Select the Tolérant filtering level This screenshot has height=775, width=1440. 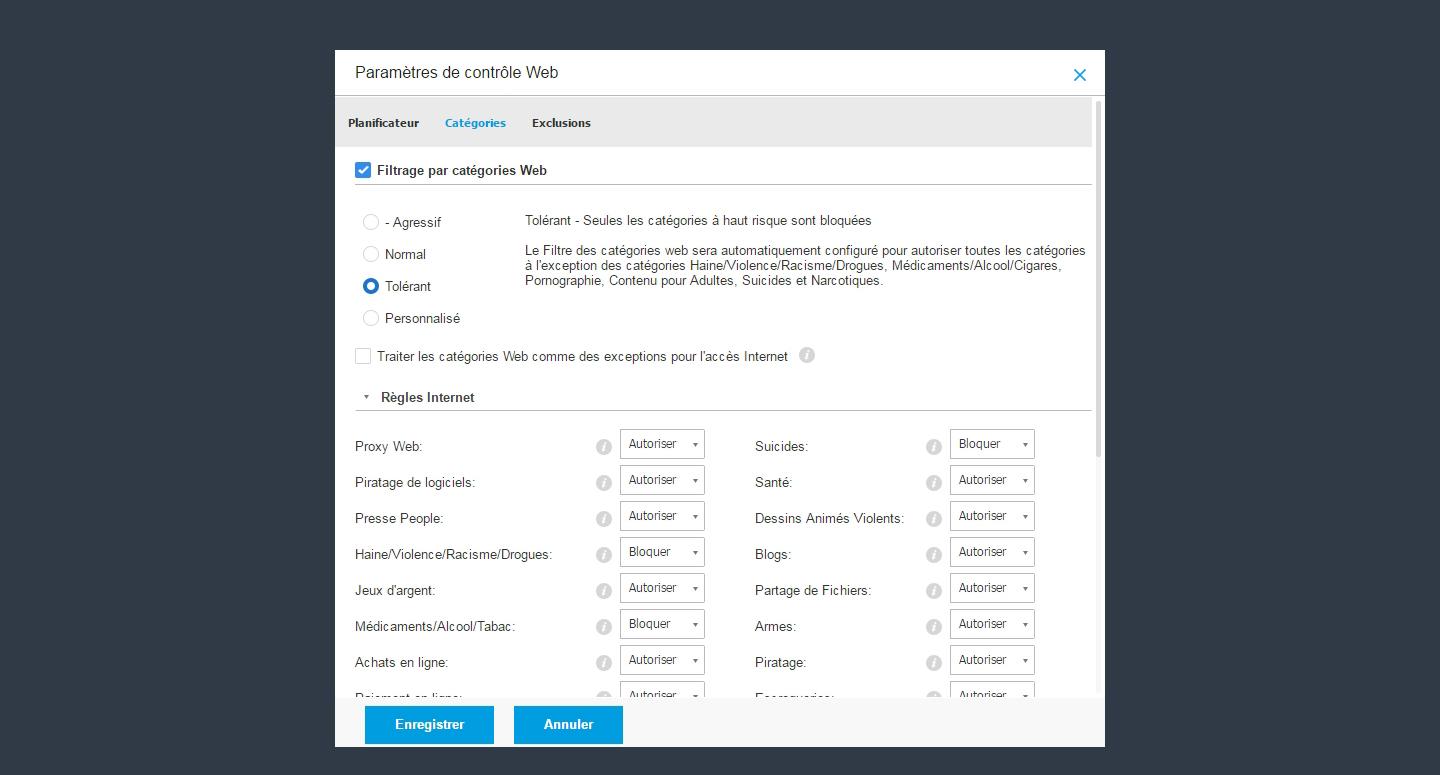coord(371,286)
